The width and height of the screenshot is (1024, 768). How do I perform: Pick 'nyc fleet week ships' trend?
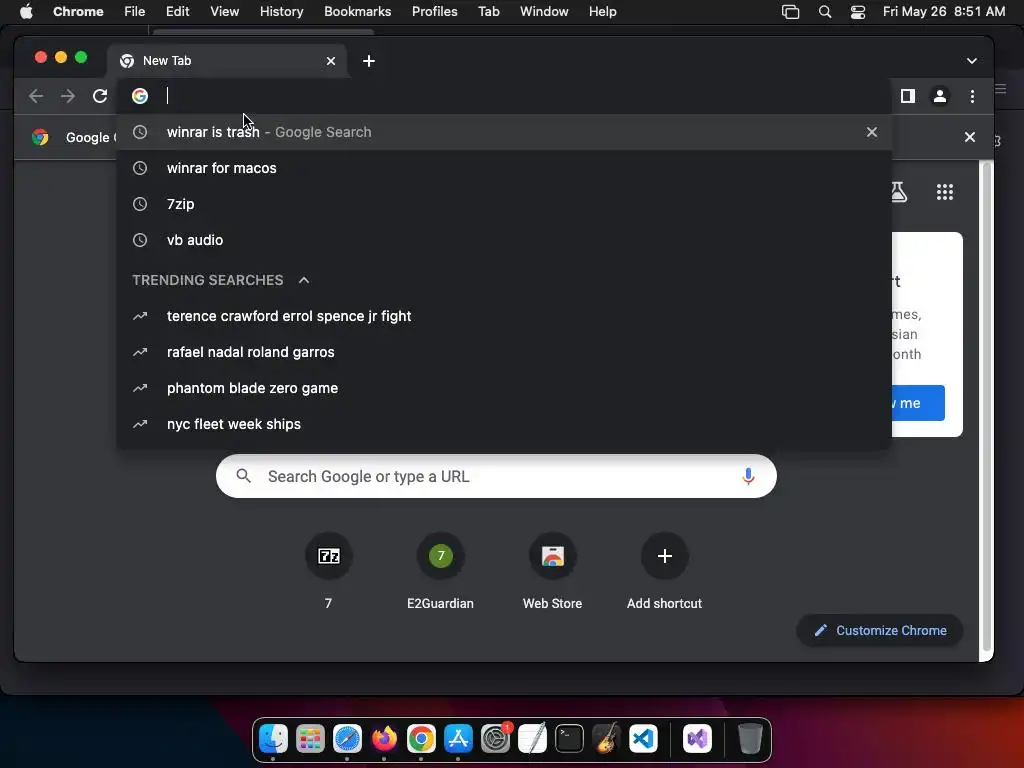[x=504, y=424]
